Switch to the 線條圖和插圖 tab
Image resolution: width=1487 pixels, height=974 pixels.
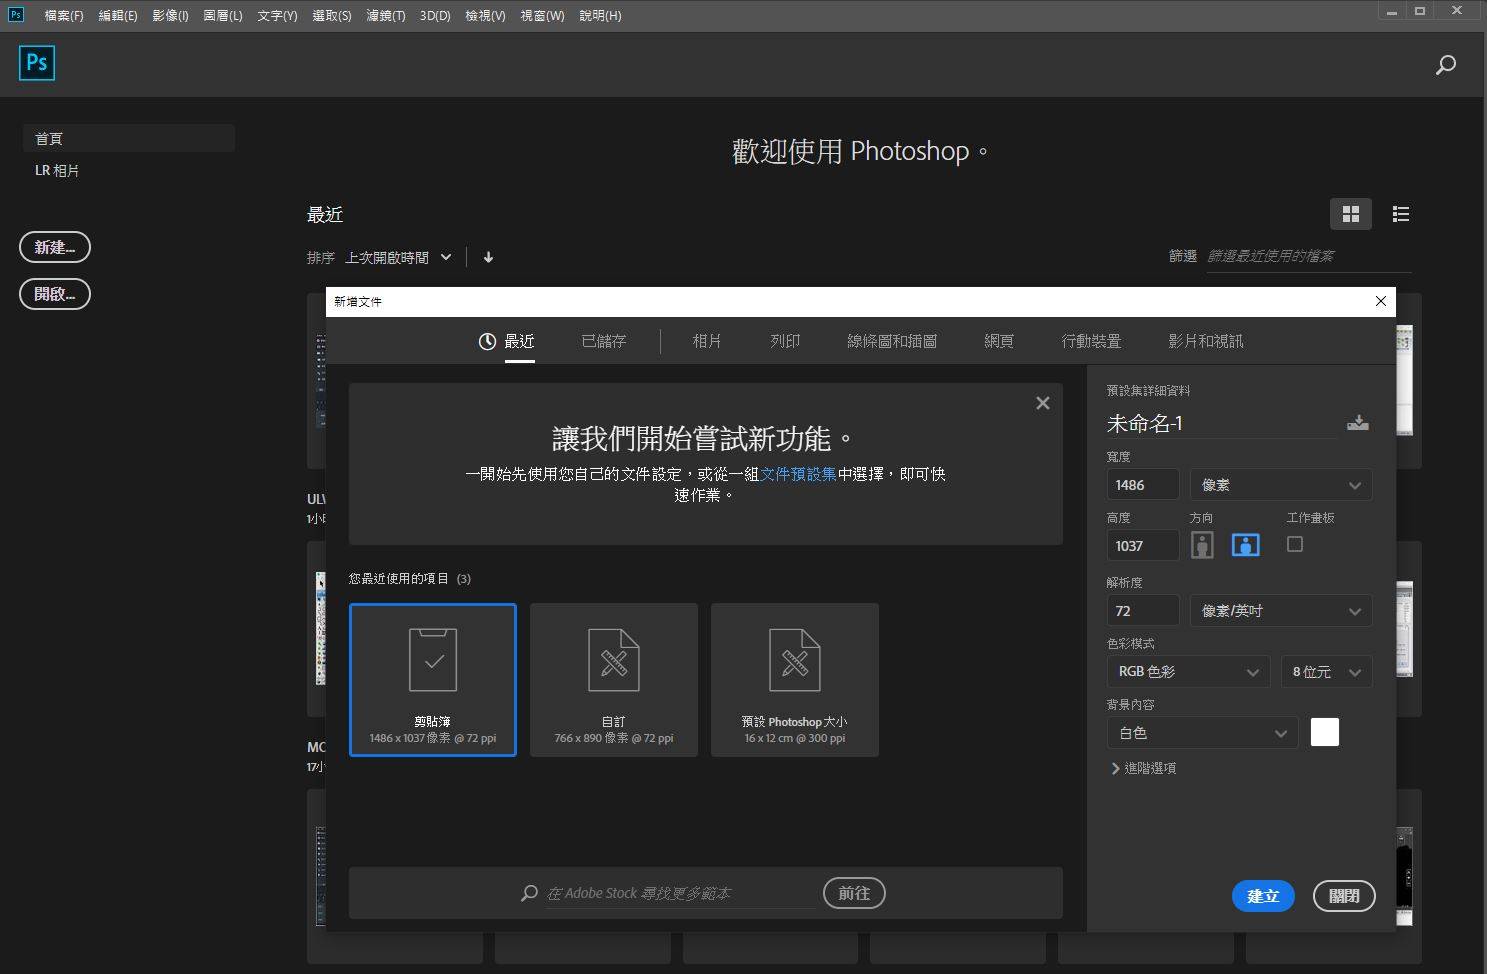coord(892,341)
